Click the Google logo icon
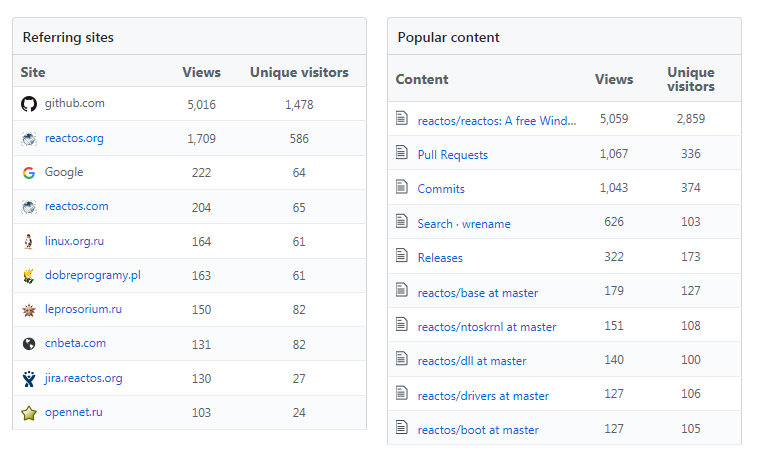 click(x=29, y=173)
